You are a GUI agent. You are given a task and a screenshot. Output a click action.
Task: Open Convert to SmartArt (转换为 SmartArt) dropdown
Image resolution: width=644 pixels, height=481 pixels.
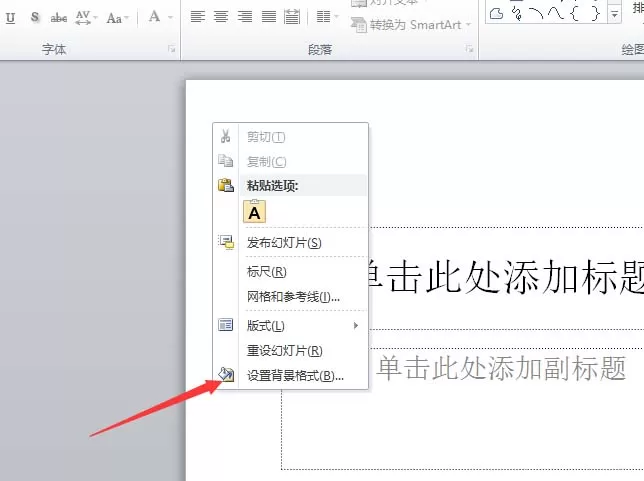411,25
